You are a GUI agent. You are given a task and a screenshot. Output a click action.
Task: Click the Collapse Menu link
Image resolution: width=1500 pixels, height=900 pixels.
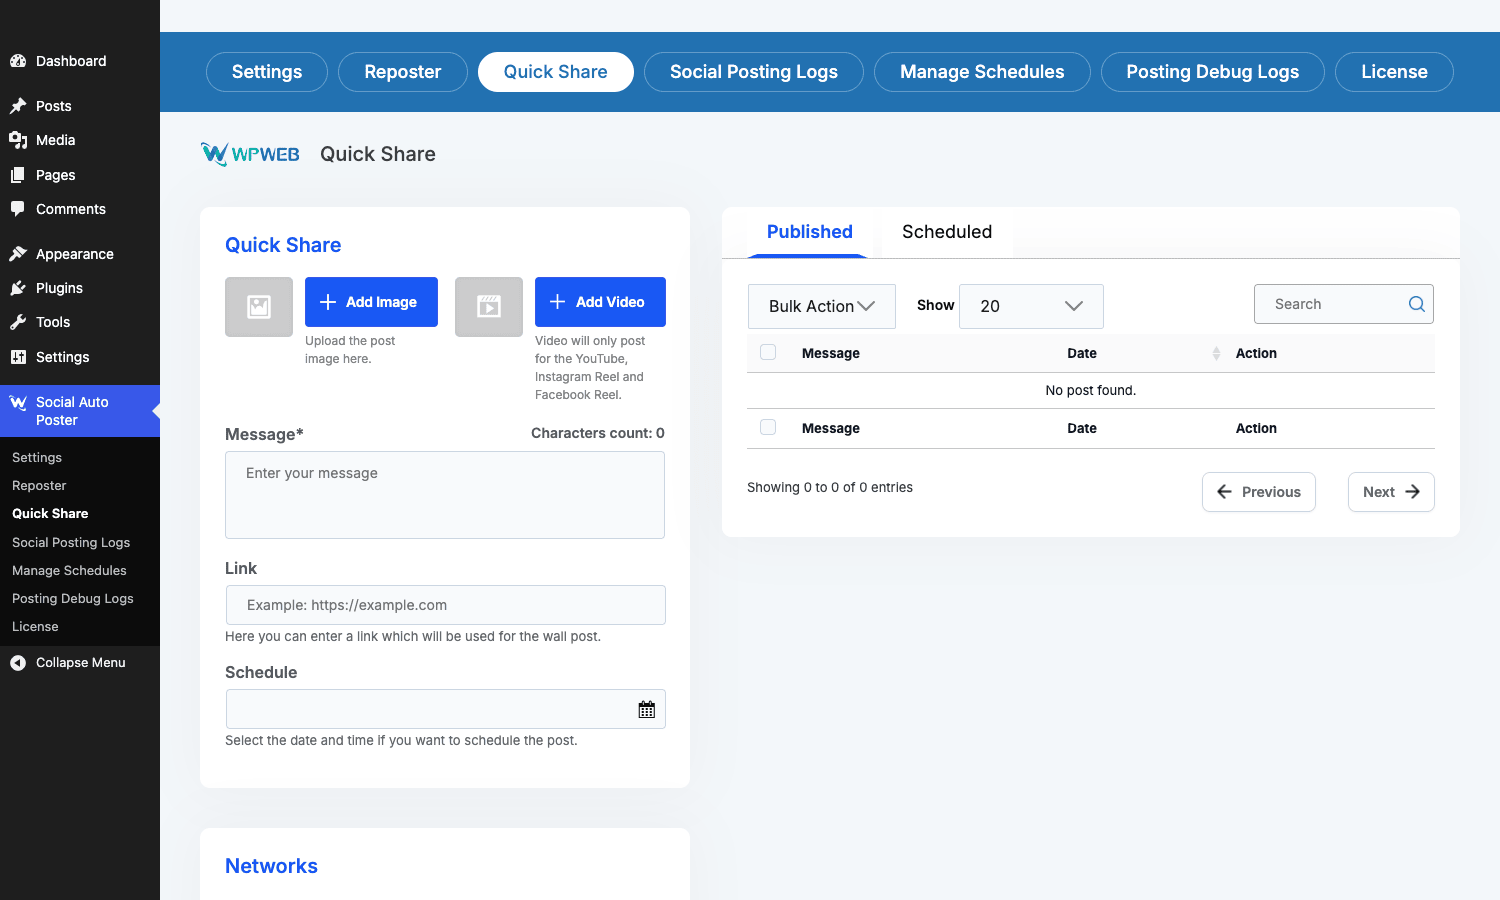[x=80, y=663]
